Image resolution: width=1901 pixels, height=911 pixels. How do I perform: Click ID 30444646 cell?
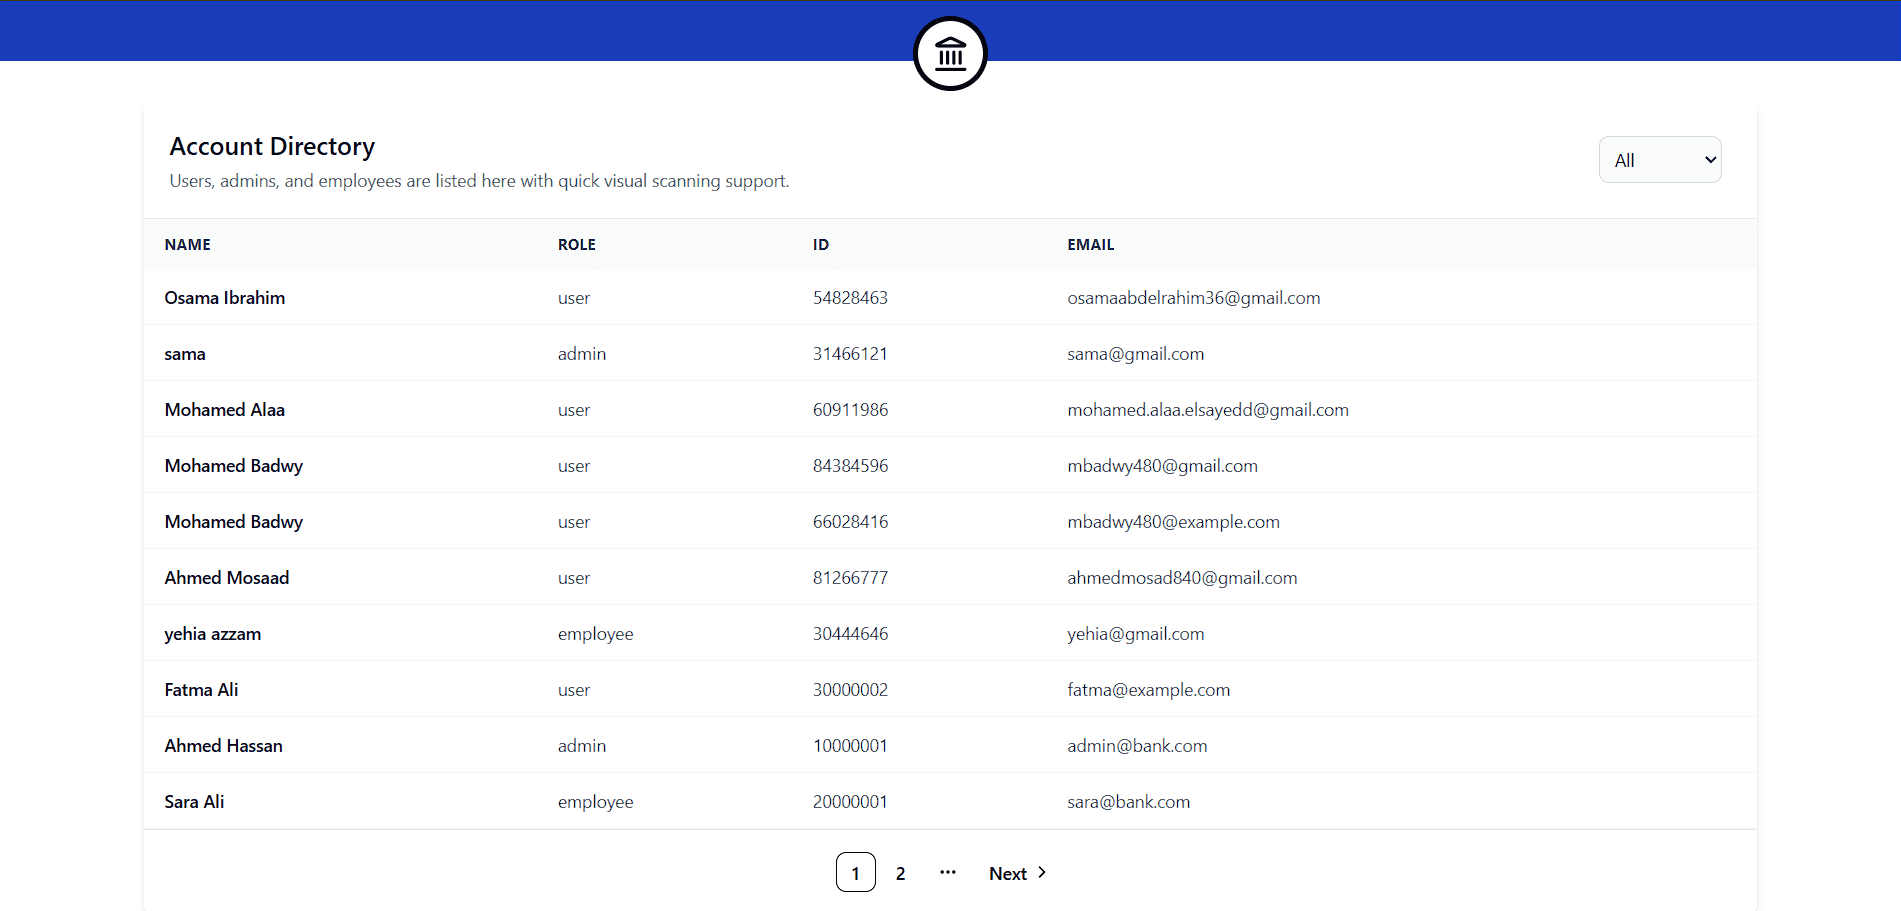(851, 634)
